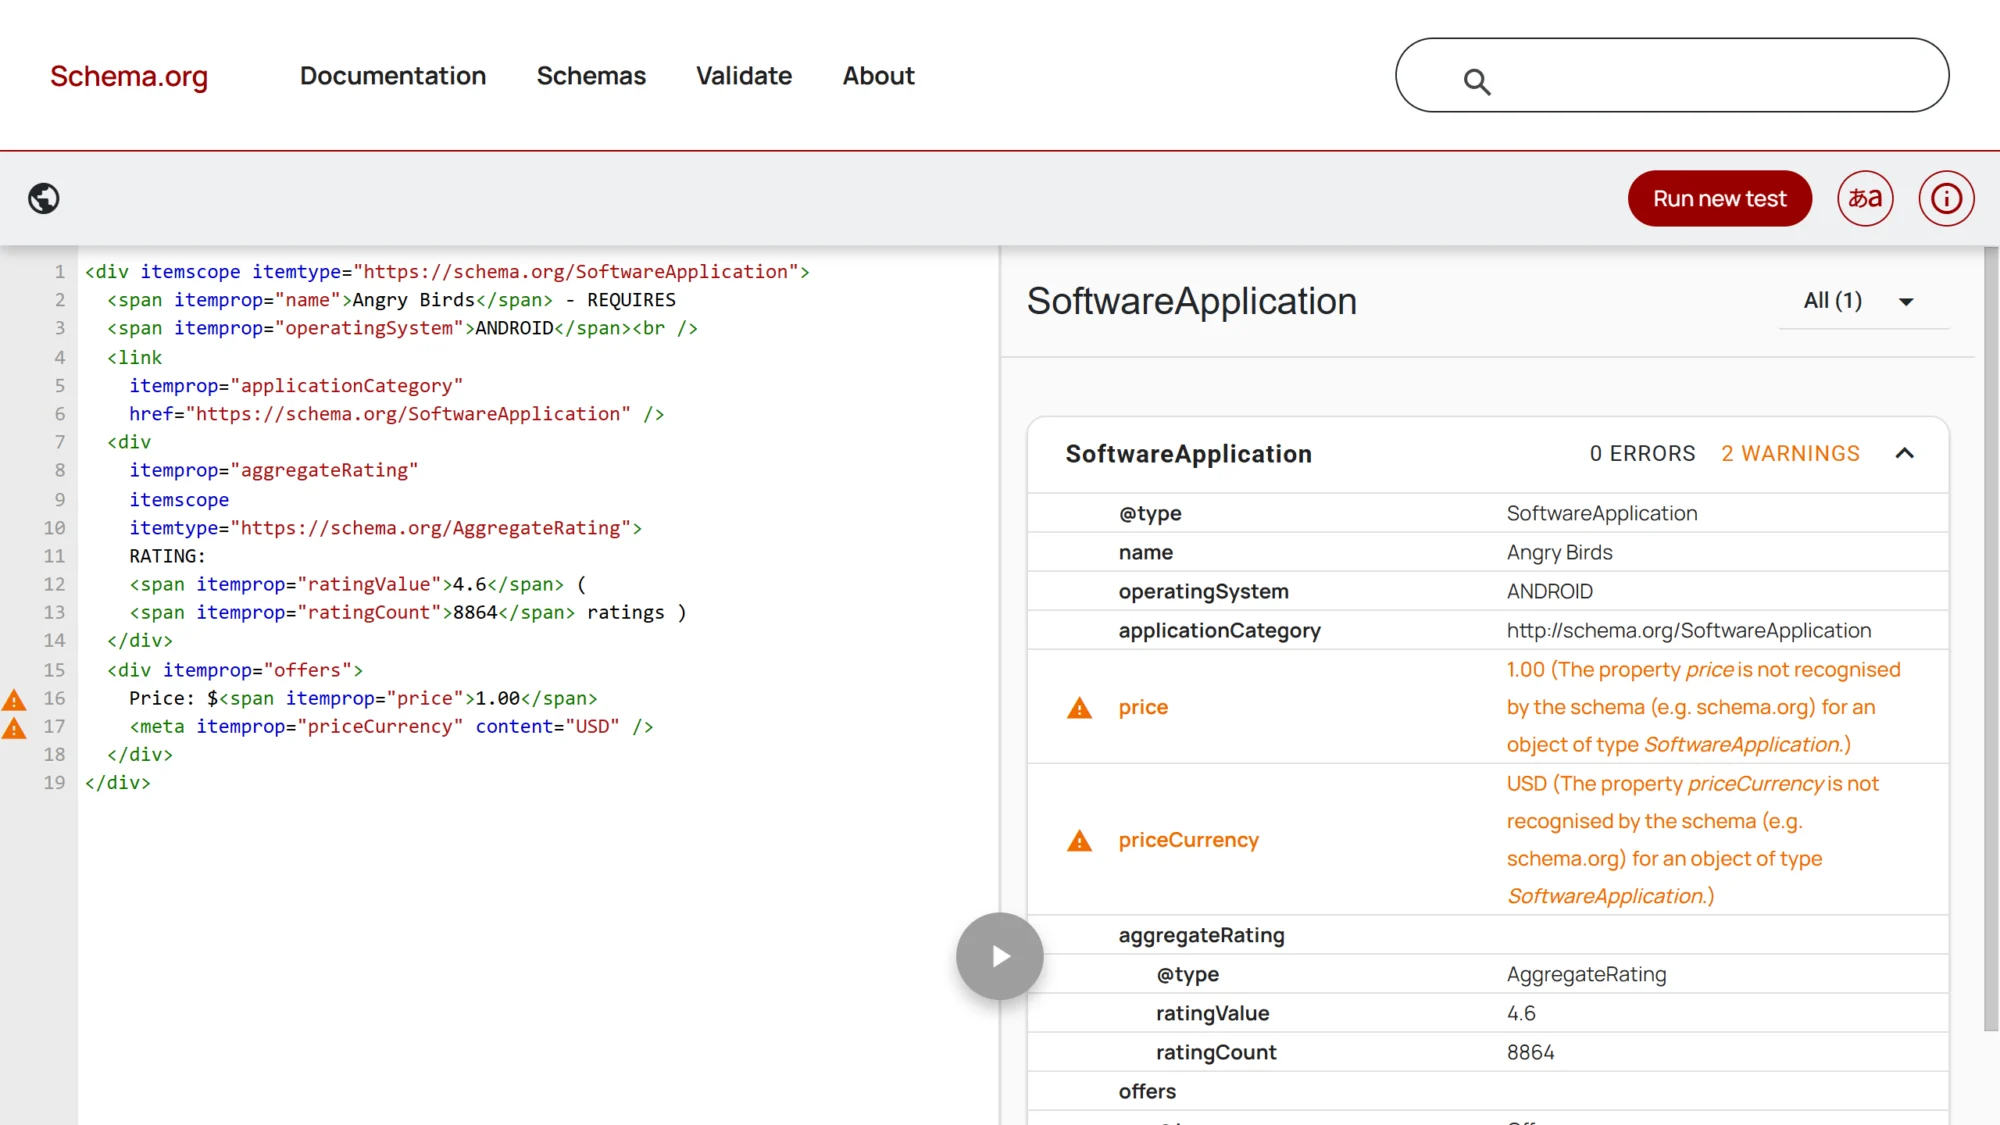The width and height of the screenshot is (2000, 1125).
Task: Open the language switcher あa icon
Action: click(x=1865, y=198)
